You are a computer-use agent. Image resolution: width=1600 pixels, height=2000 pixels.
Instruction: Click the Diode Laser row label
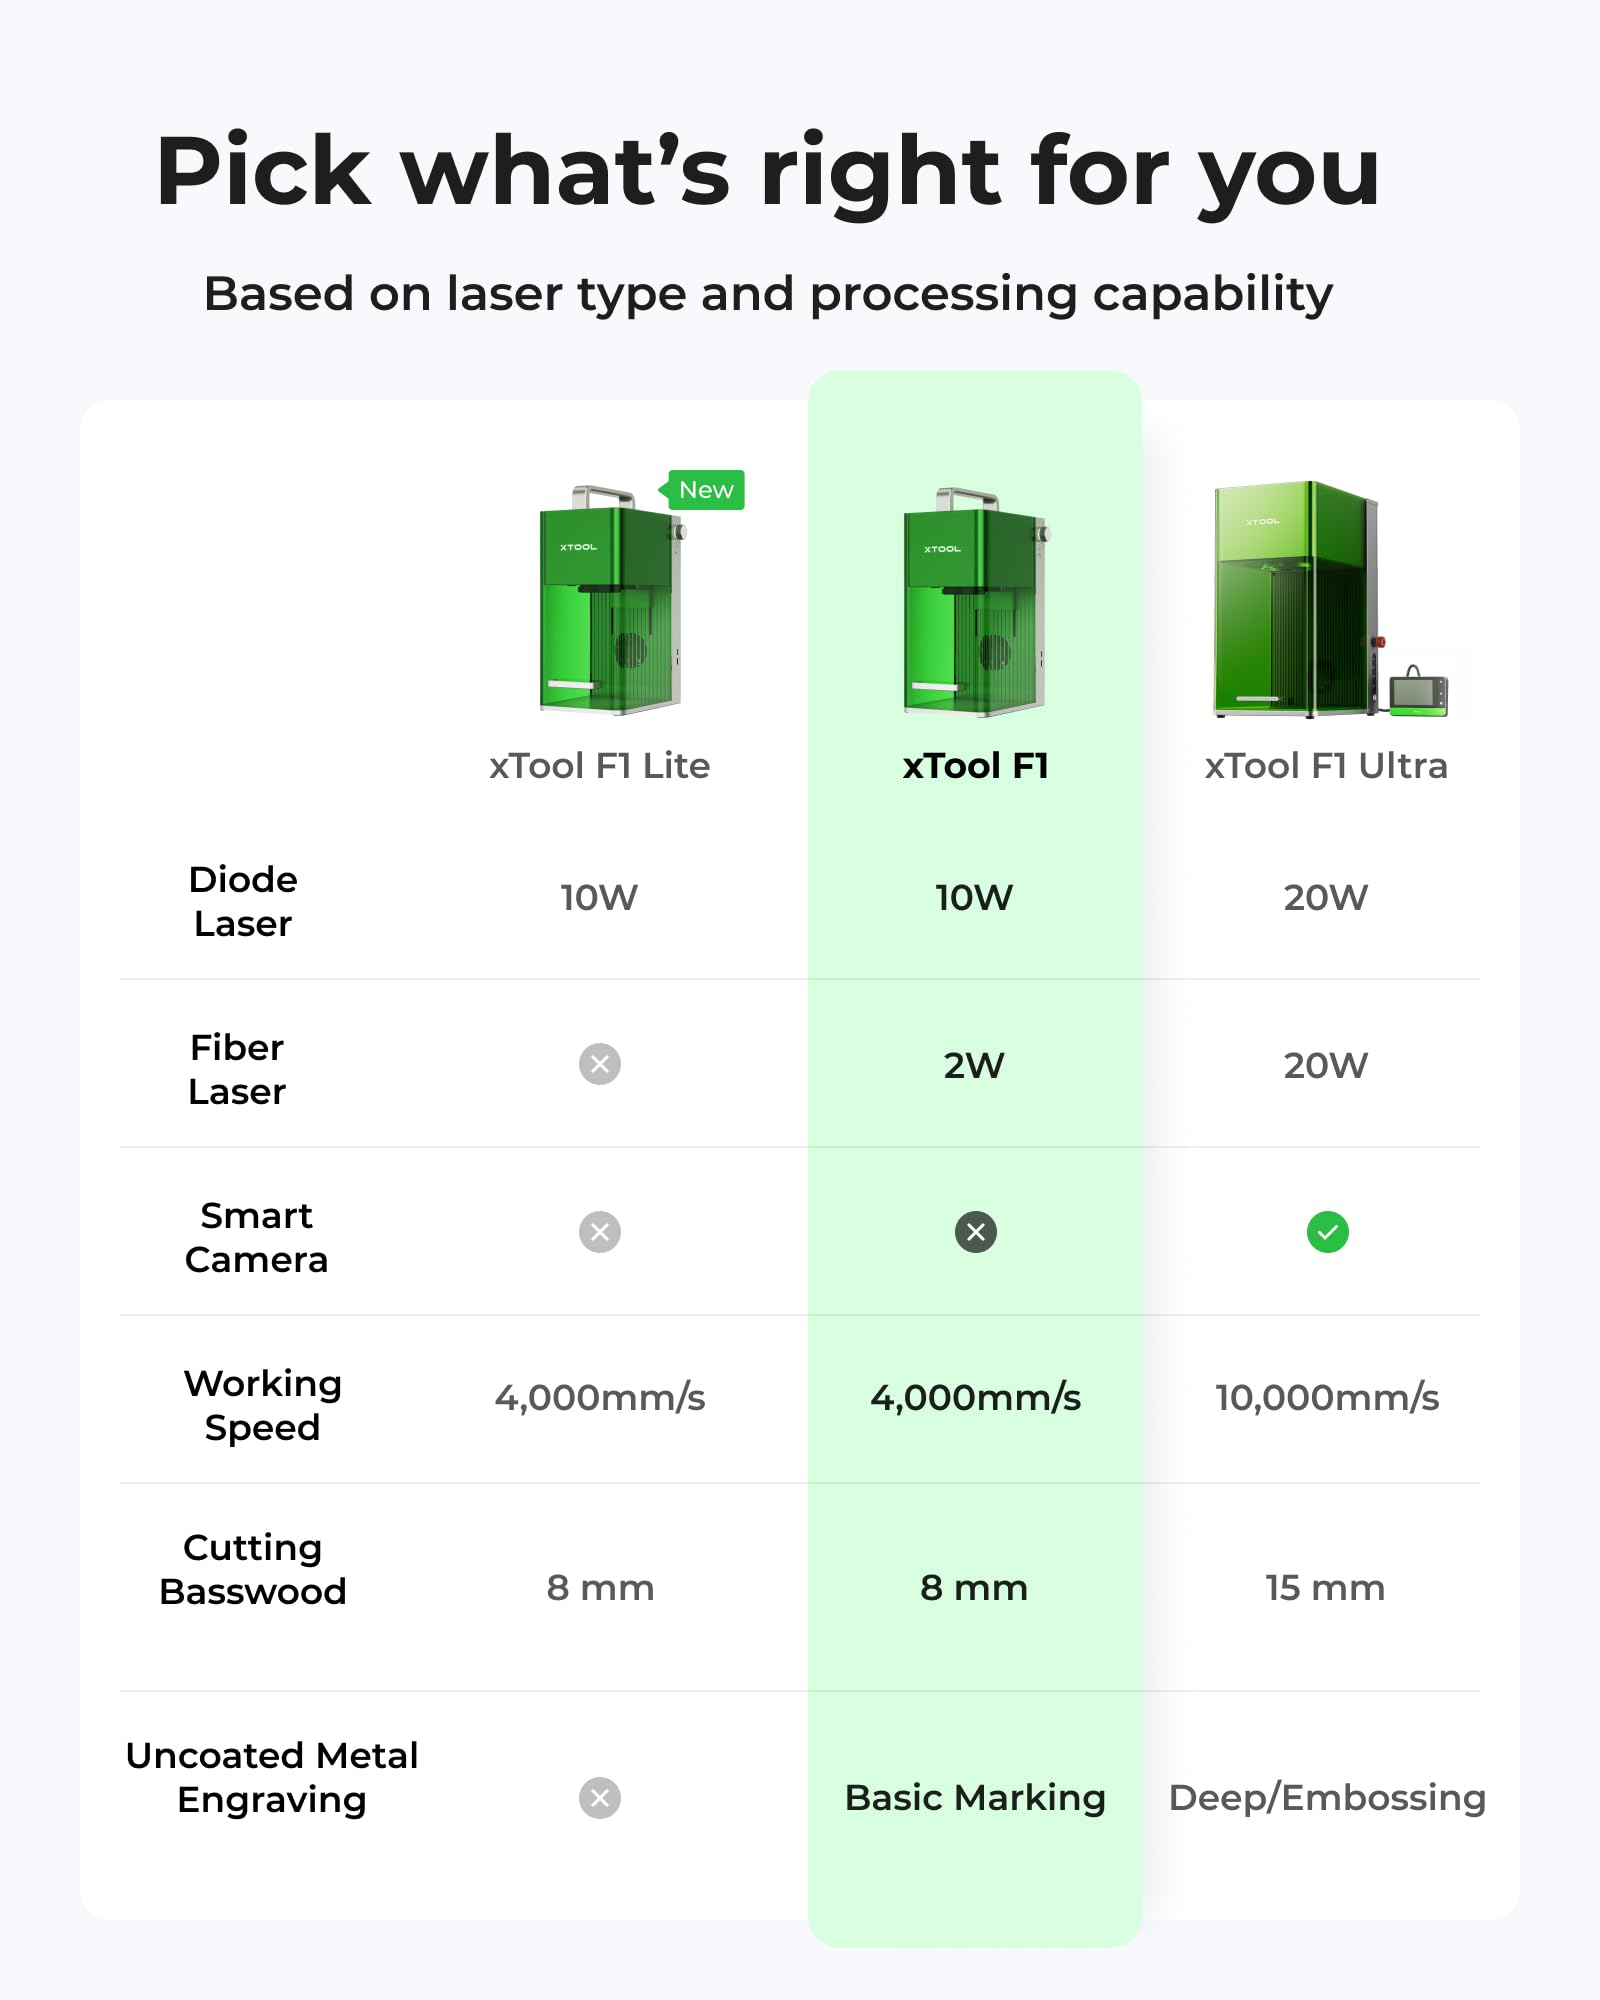click(x=243, y=901)
